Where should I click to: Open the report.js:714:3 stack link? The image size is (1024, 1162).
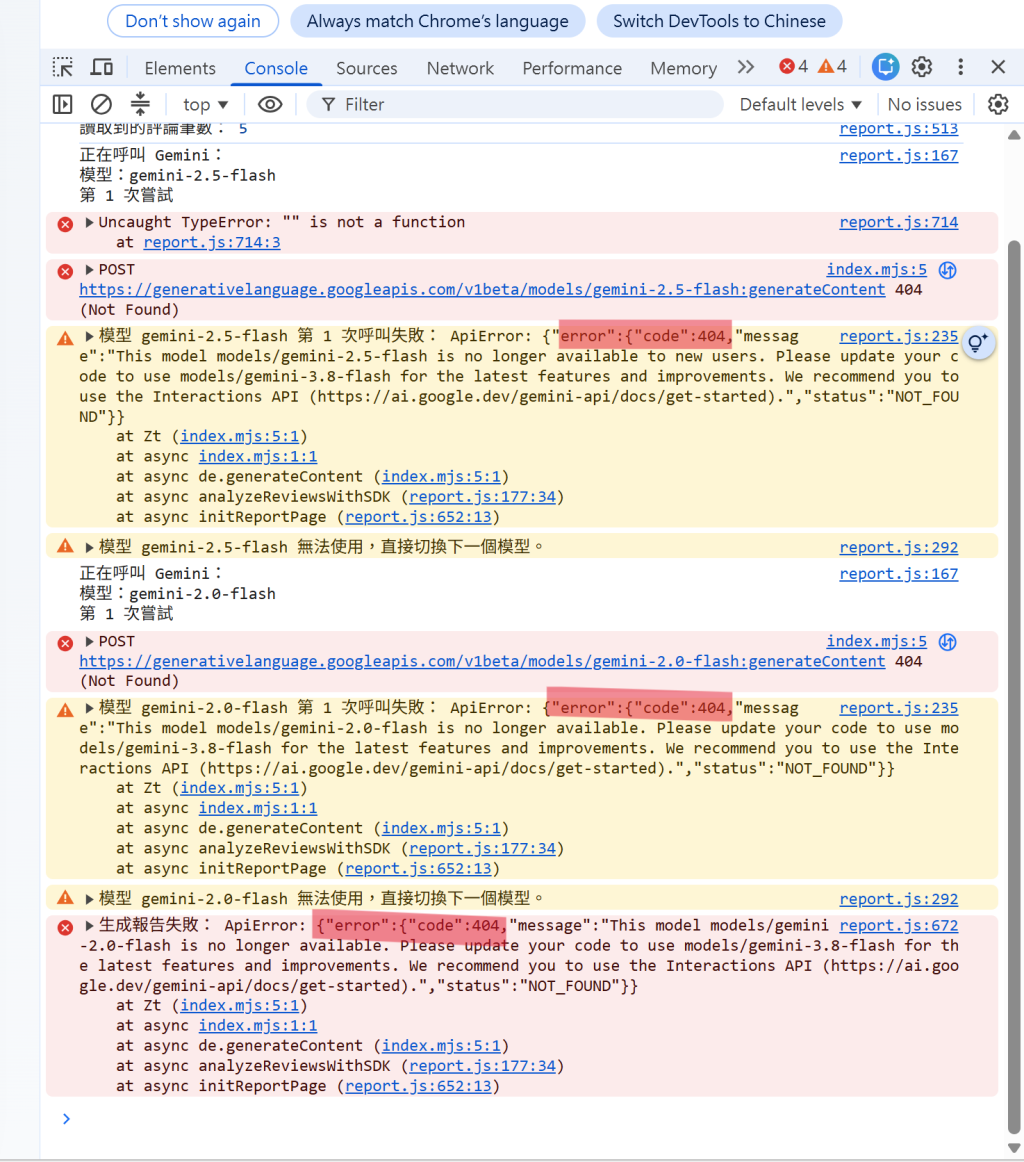click(x=212, y=242)
